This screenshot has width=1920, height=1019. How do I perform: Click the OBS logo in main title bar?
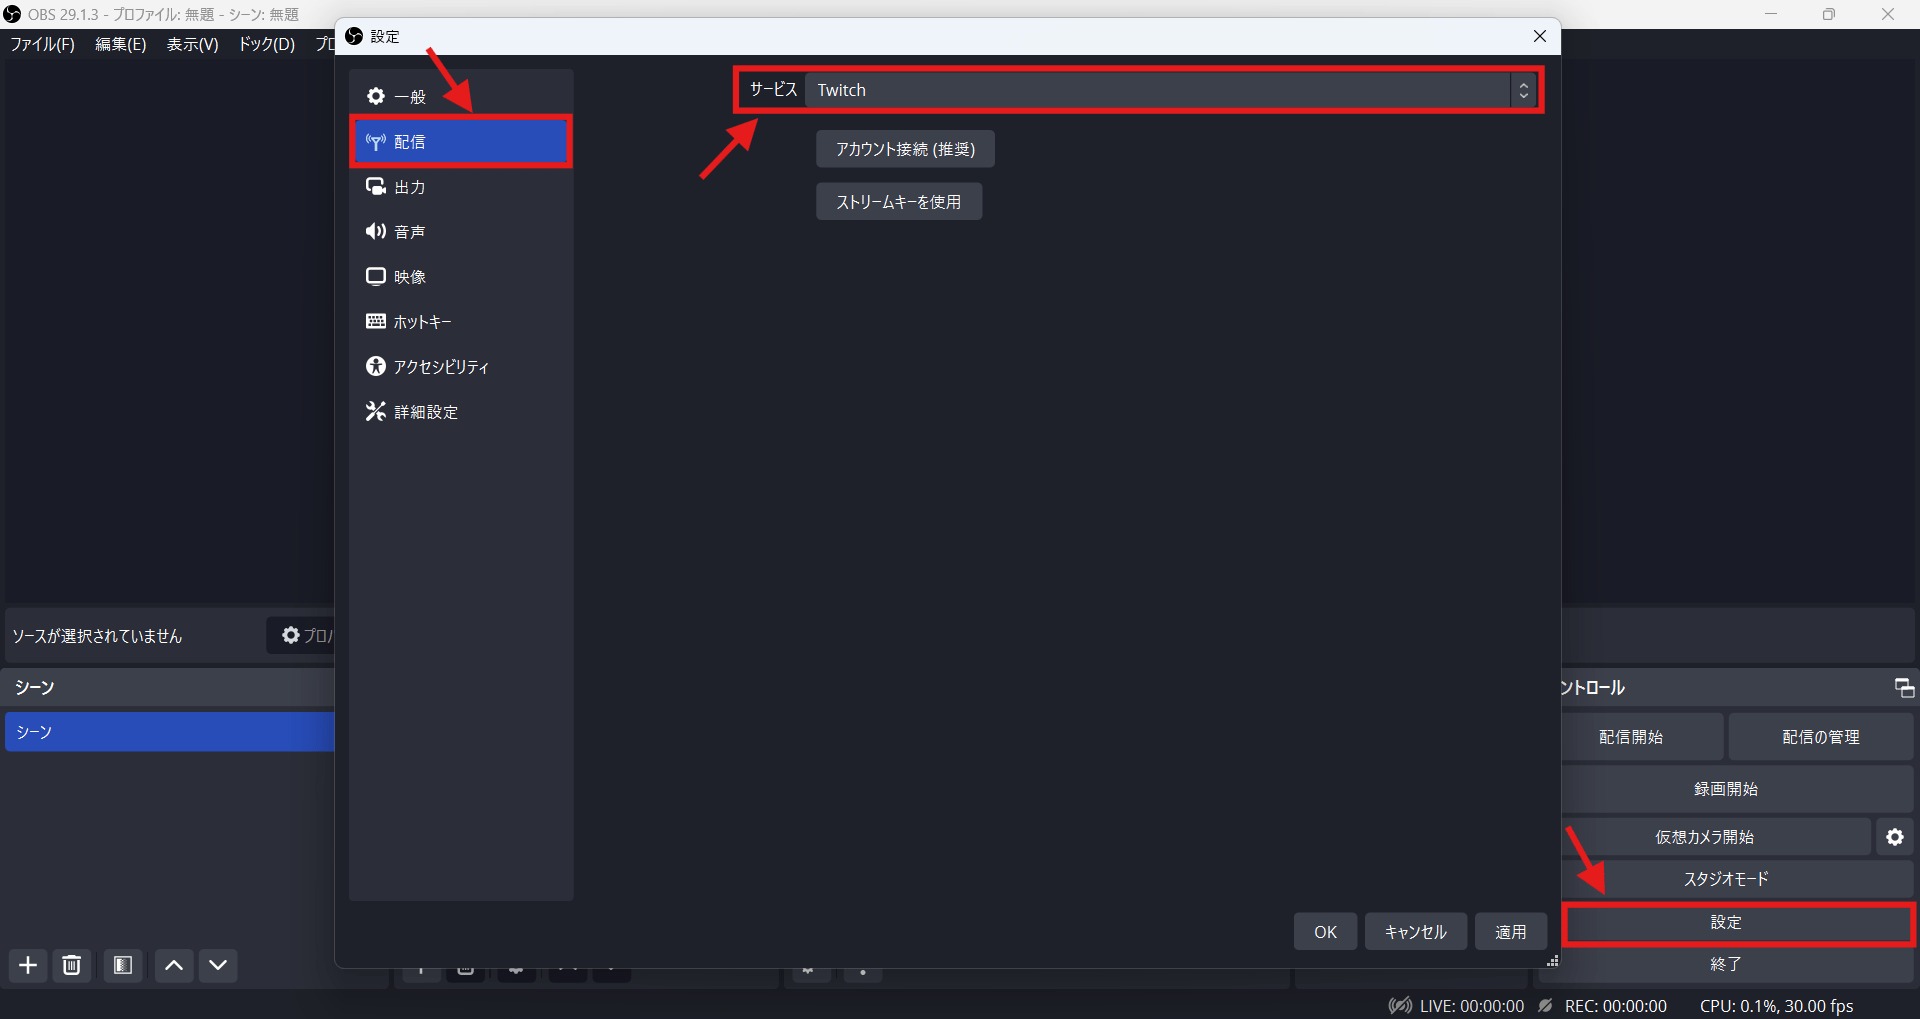(x=12, y=14)
